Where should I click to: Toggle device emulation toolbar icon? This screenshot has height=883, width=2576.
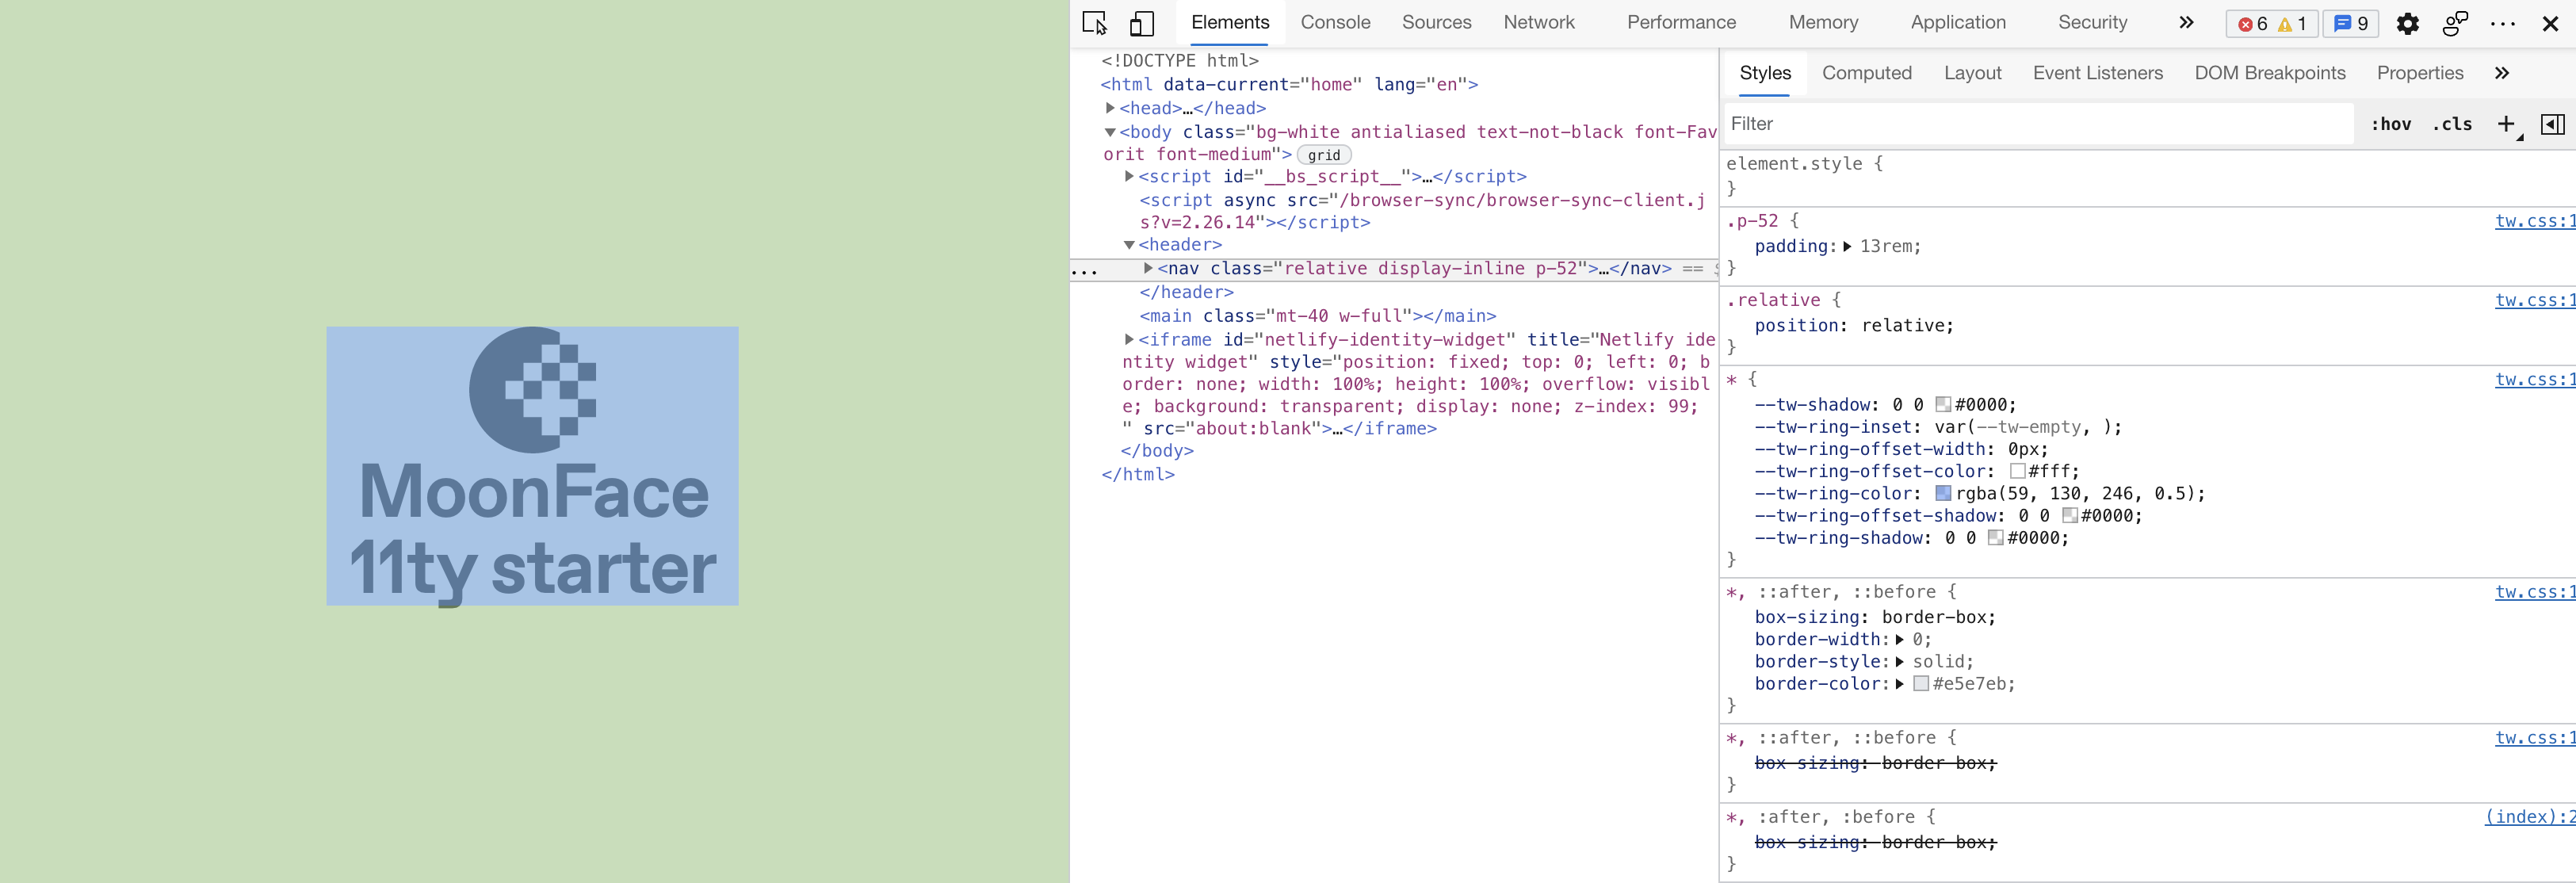pos(1142,23)
